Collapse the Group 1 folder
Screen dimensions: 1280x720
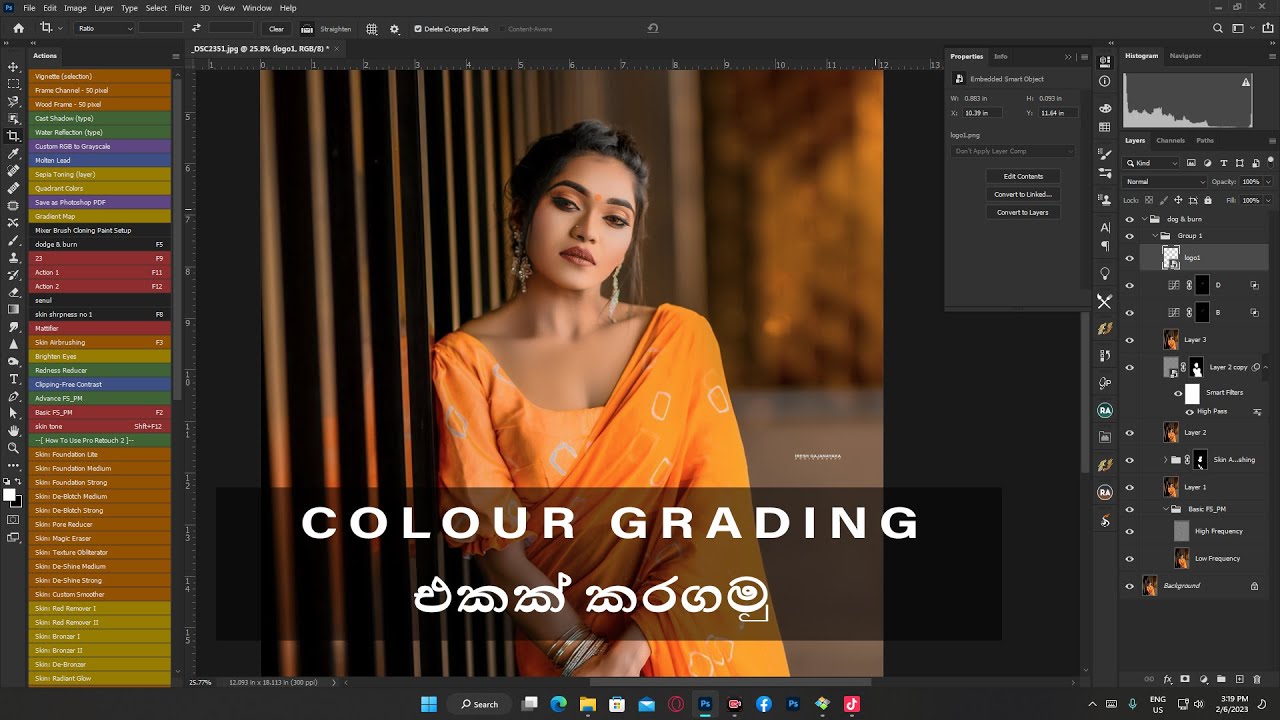pos(1154,236)
